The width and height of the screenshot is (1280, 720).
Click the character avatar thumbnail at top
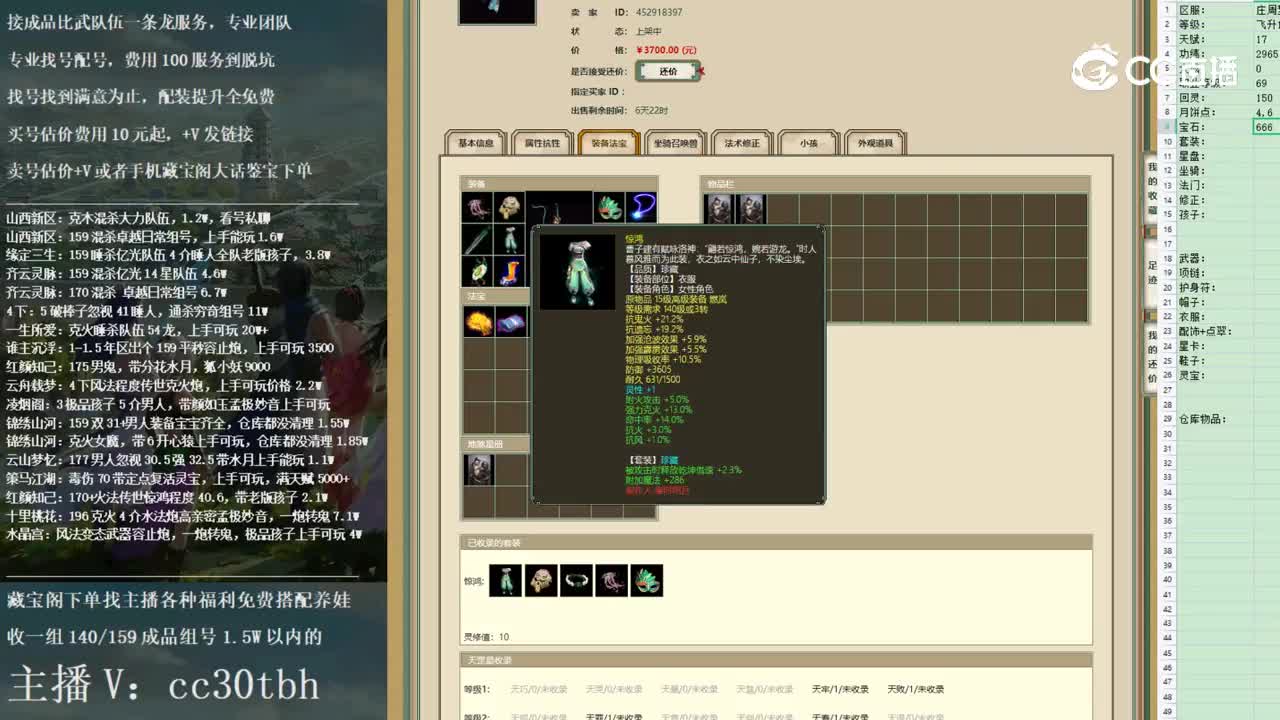(x=497, y=11)
